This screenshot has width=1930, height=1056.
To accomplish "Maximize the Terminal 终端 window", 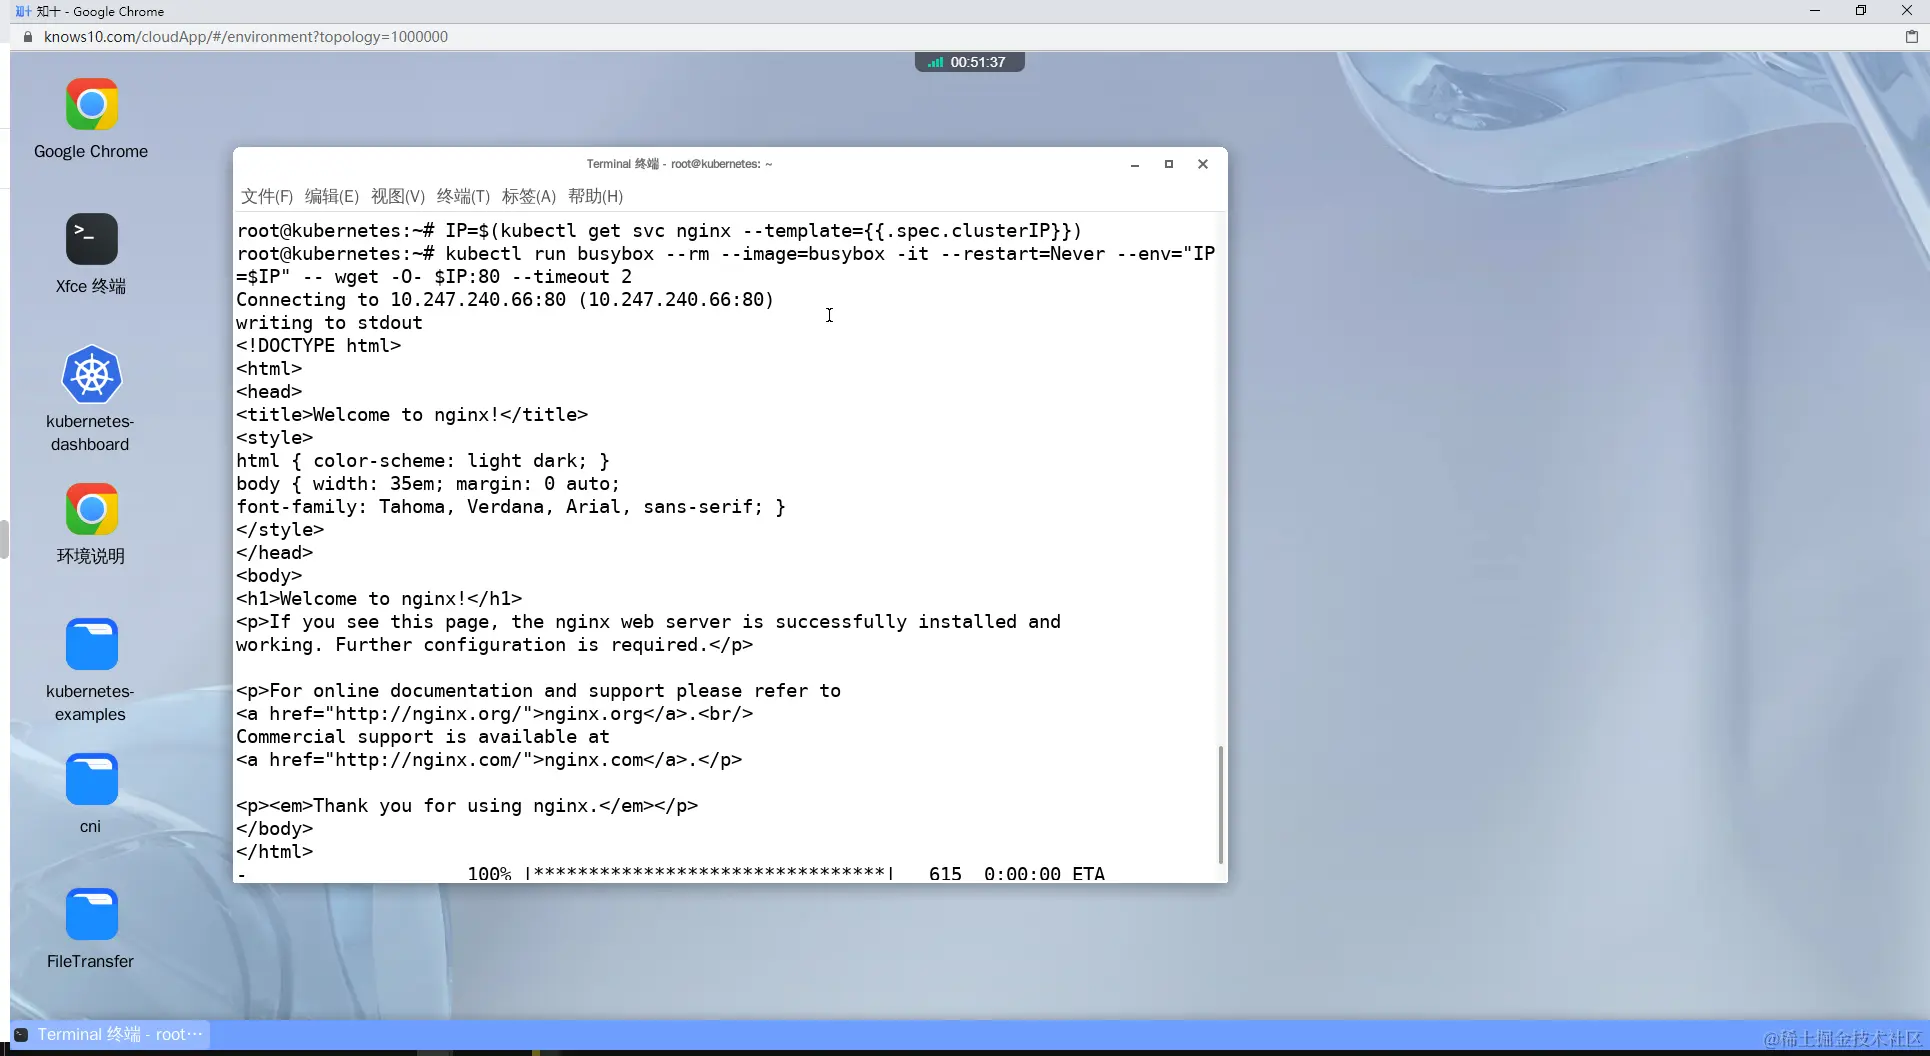I will 1169,164.
